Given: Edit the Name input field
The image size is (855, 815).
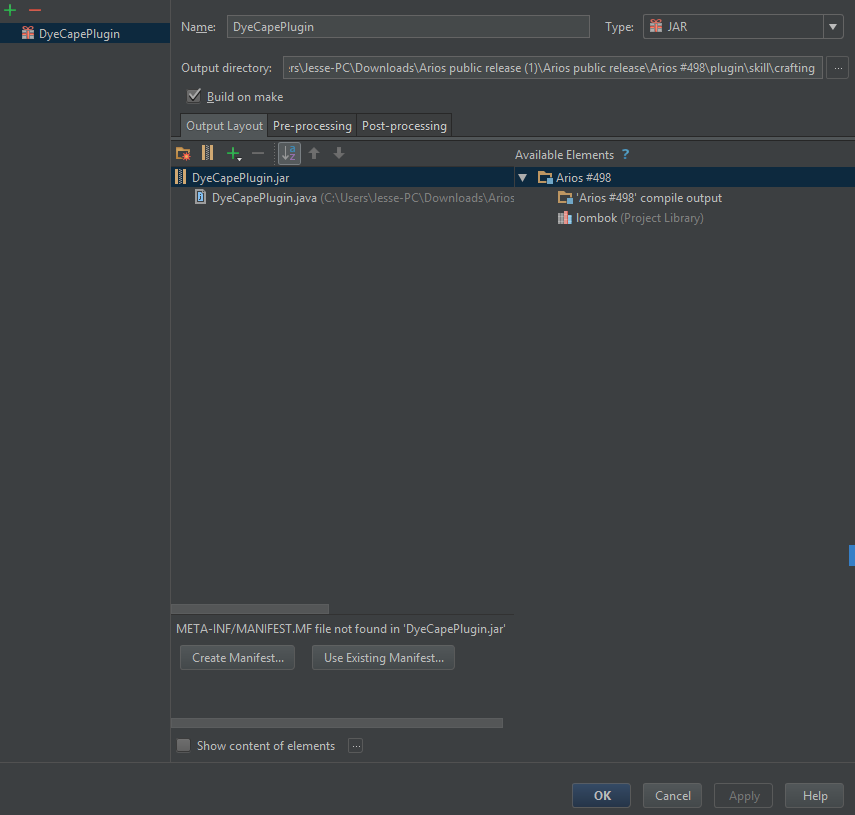Looking at the screenshot, I should click(x=408, y=27).
